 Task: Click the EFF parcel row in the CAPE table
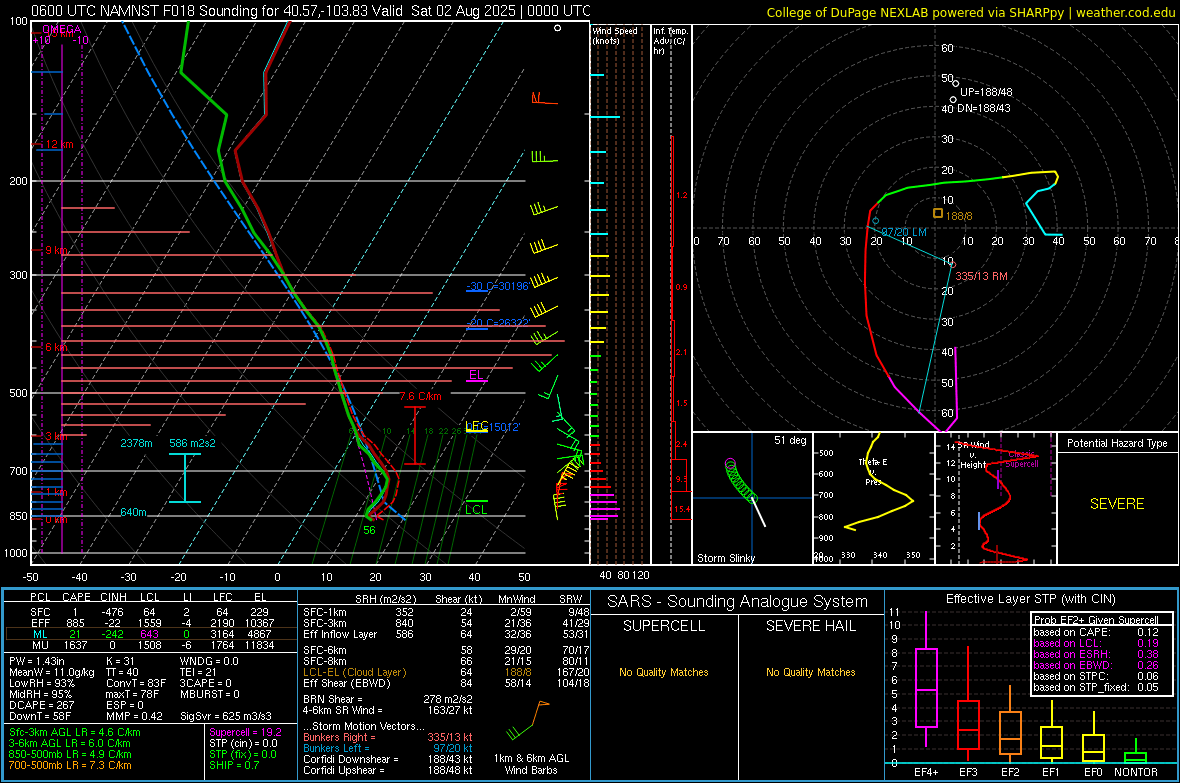(151, 623)
